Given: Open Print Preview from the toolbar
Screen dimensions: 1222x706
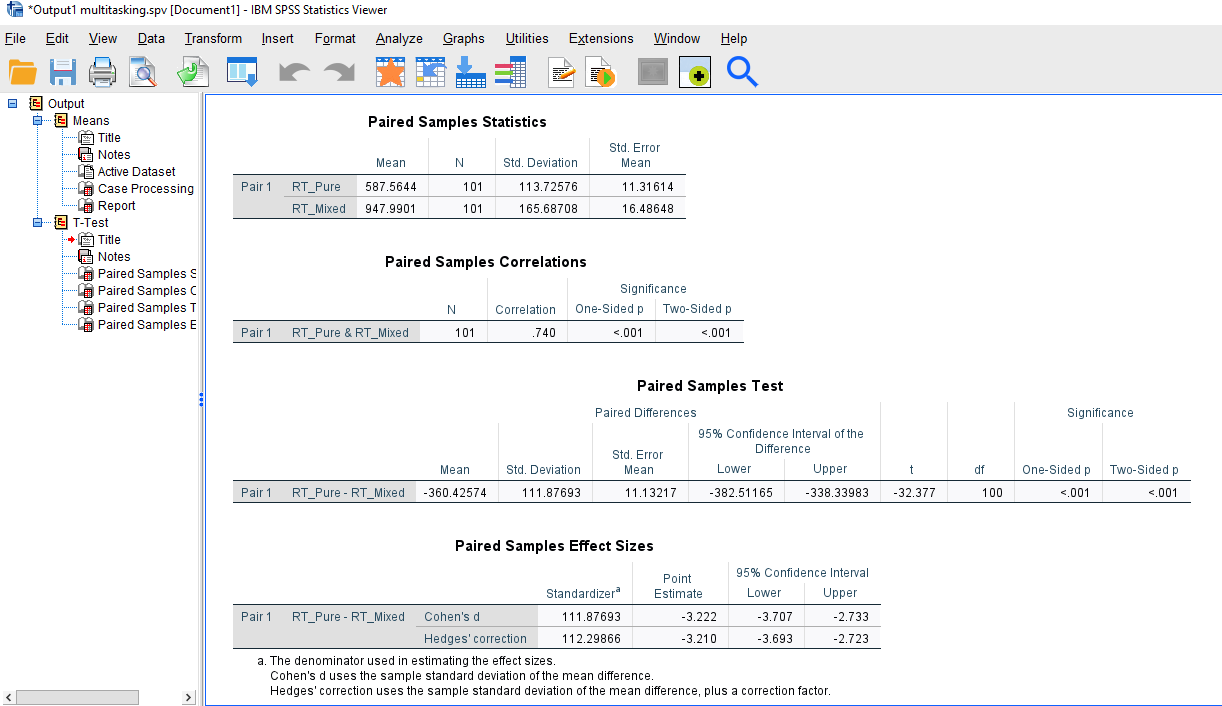Looking at the screenshot, I should click(143, 72).
